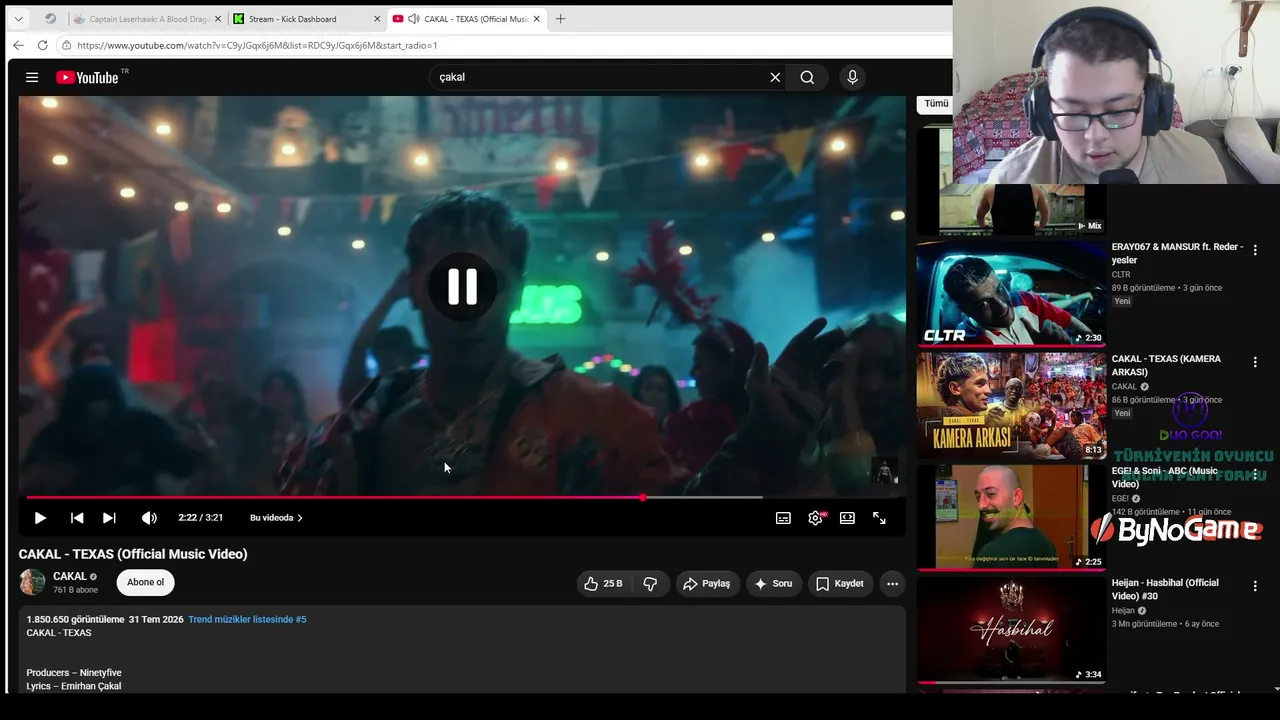Skip to the next video
The width and height of the screenshot is (1280, 720).
click(x=109, y=518)
